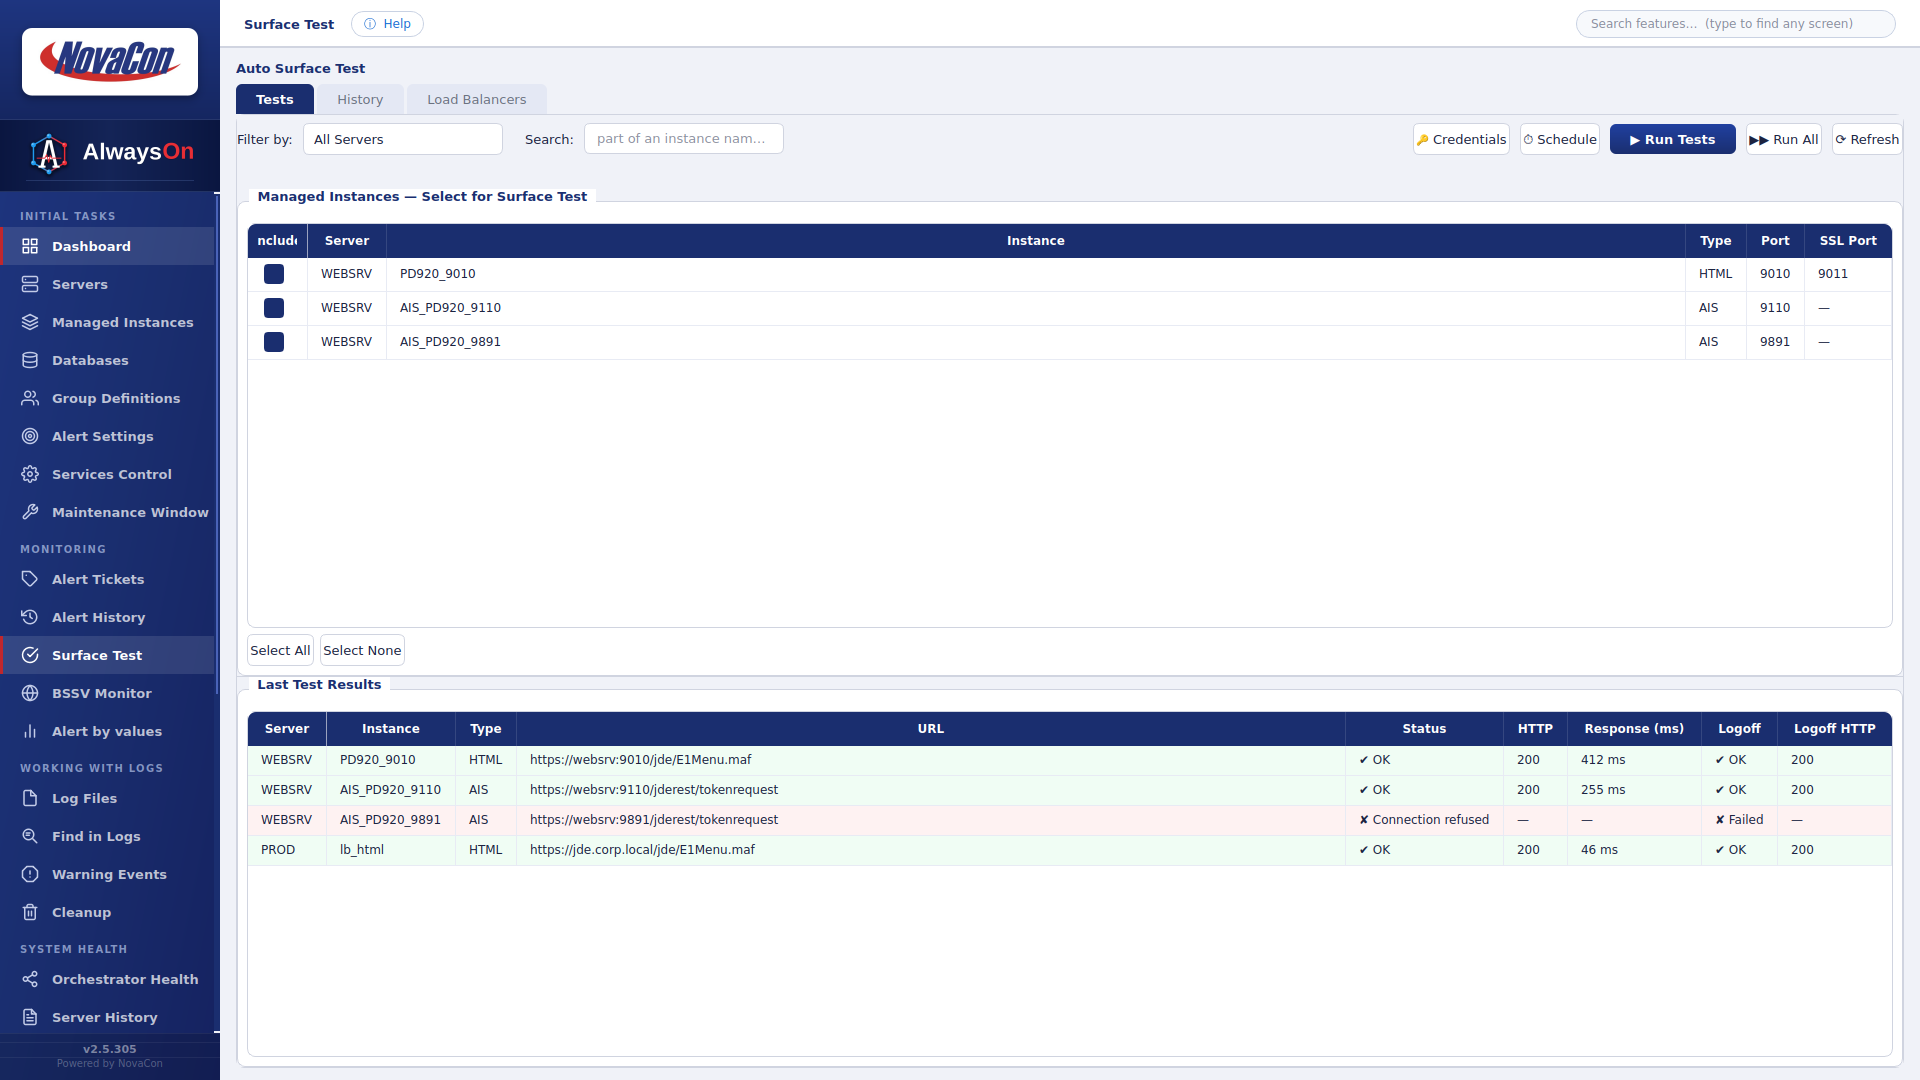The height and width of the screenshot is (1080, 1920).
Task: Click the Alert Settings target icon
Action: tap(30, 436)
